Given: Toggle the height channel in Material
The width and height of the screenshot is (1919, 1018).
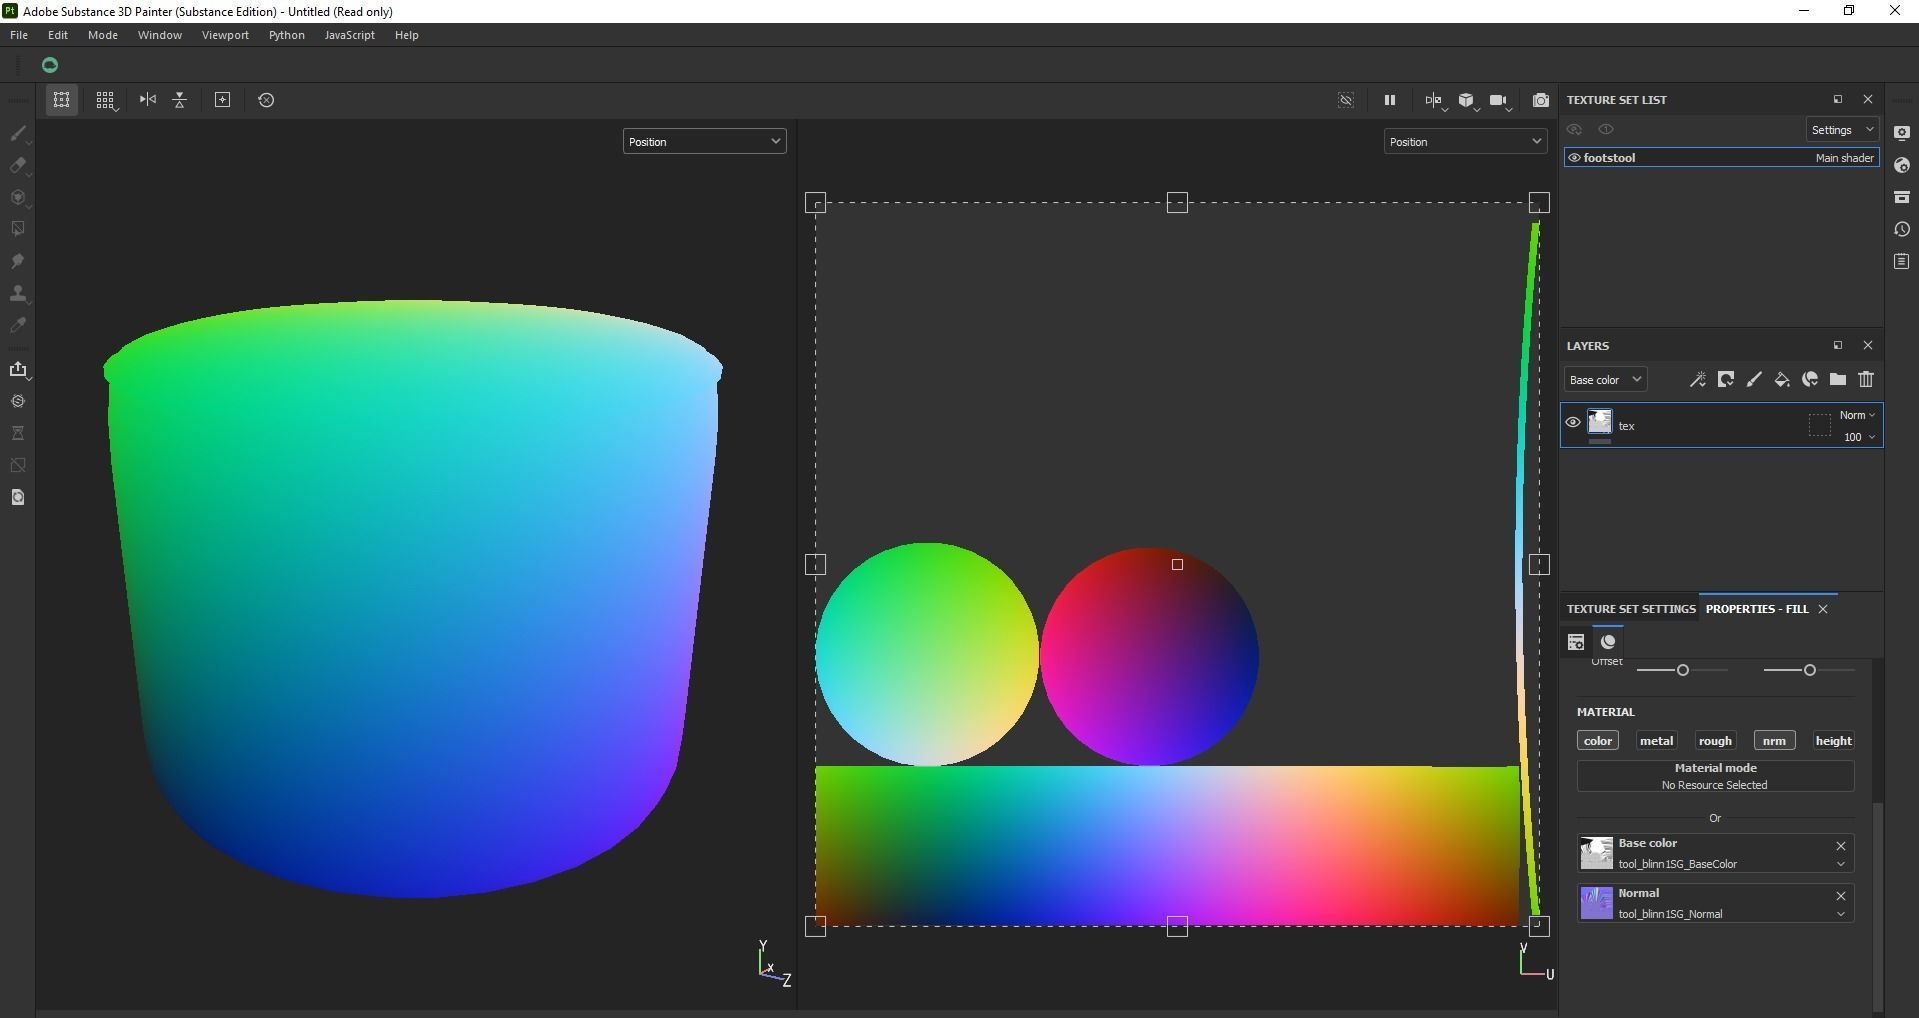Looking at the screenshot, I should coord(1834,741).
